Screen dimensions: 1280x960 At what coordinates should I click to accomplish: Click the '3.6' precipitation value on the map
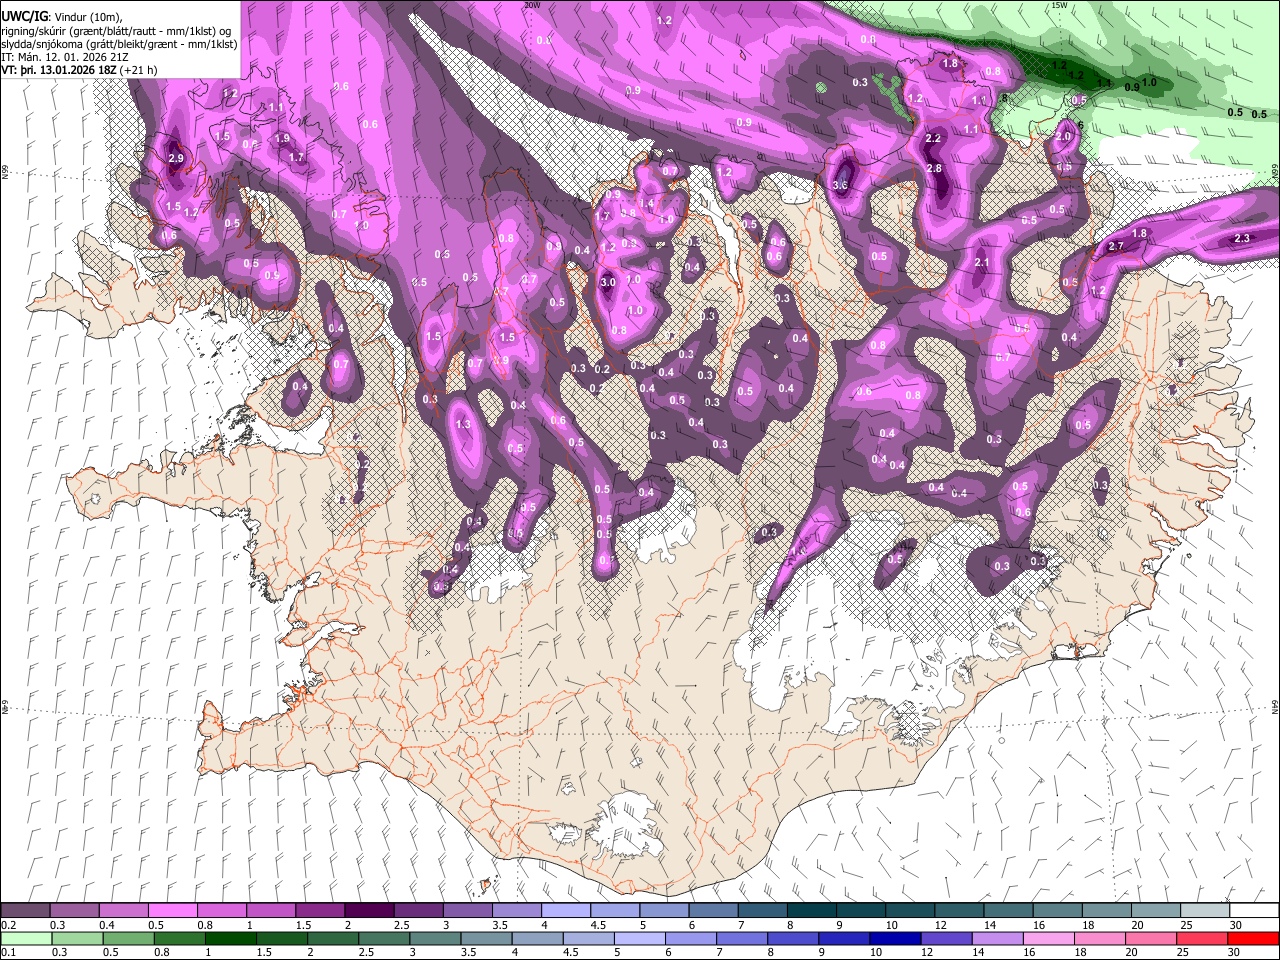pyautogui.click(x=840, y=185)
